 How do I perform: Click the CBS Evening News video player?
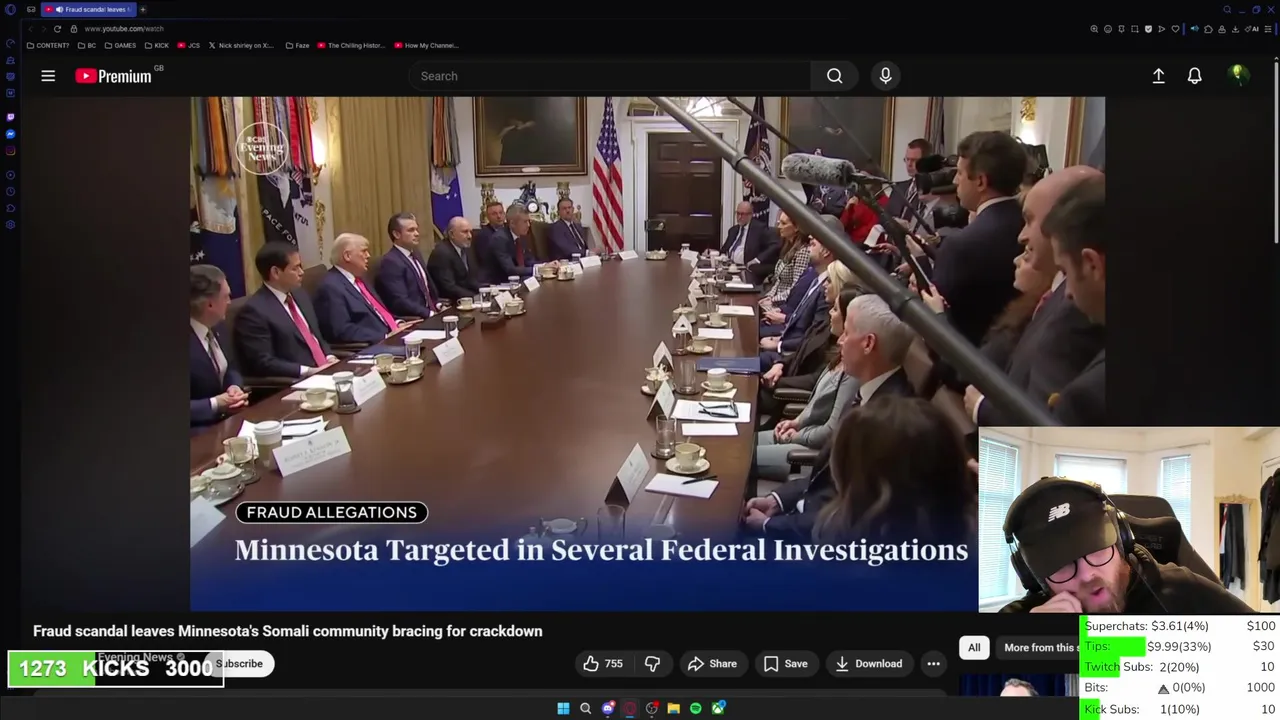pos(647,353)
